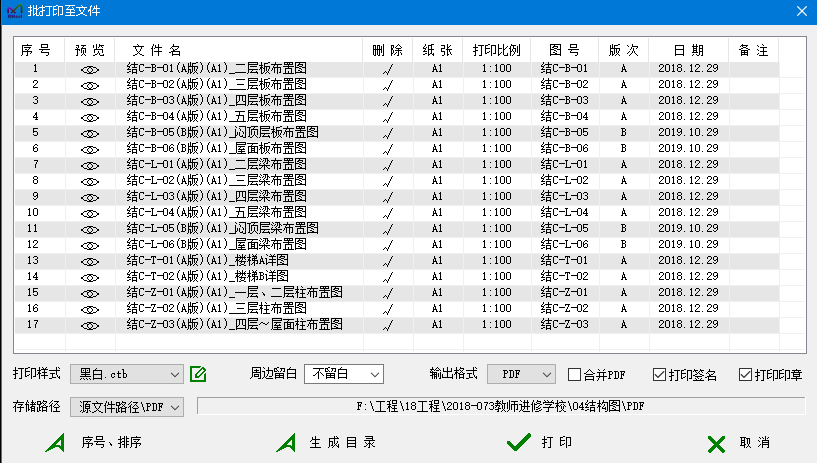Uncheck the 打印签名 checkbox

click(659, 375)
